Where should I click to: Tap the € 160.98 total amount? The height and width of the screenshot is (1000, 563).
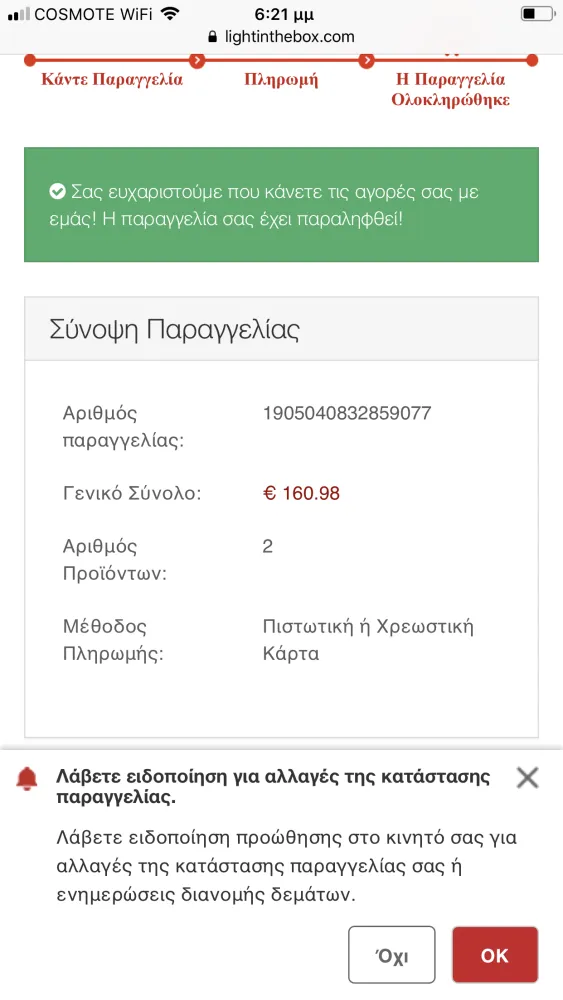(x=301, y=493)
